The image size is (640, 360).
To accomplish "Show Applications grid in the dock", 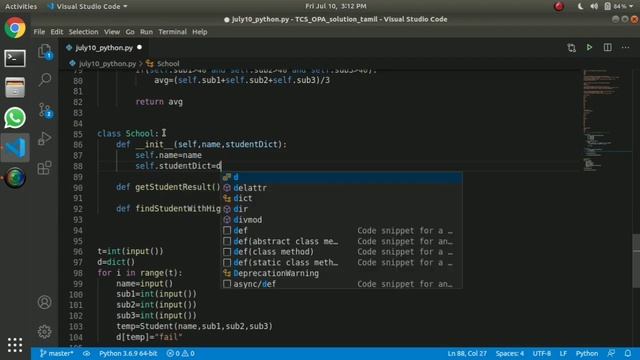I will (15, 345).
